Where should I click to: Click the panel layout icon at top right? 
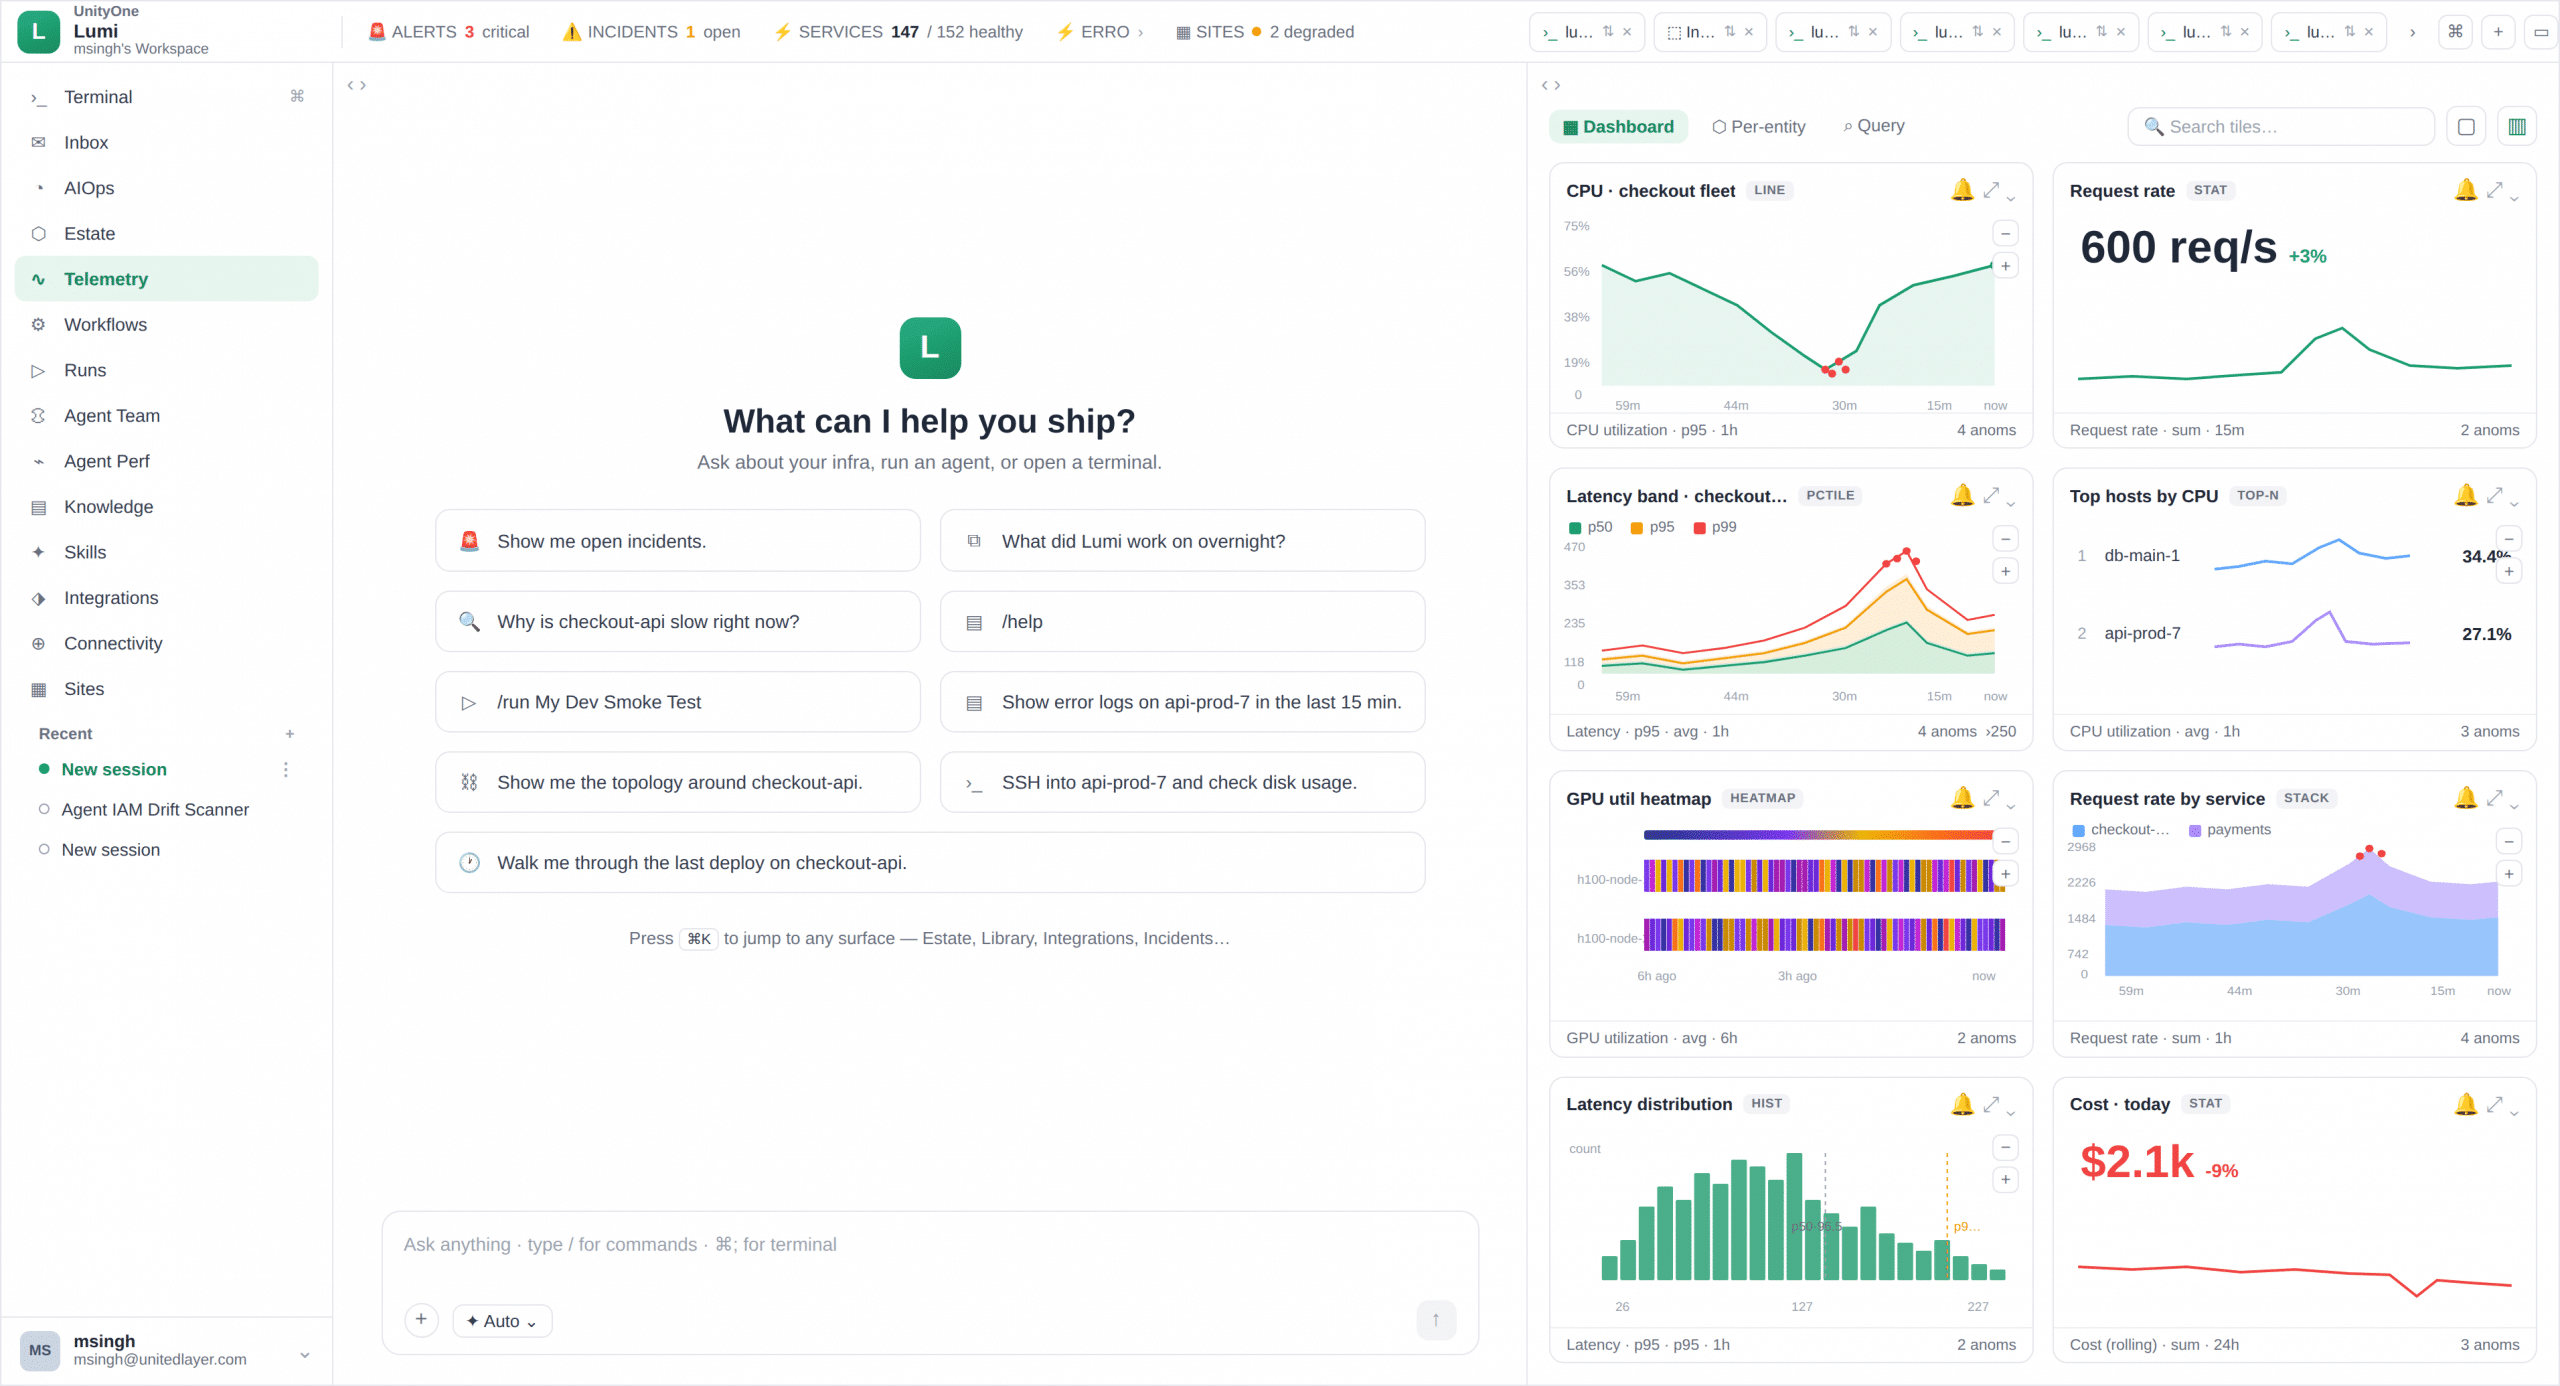click(x=2541, y=32)
